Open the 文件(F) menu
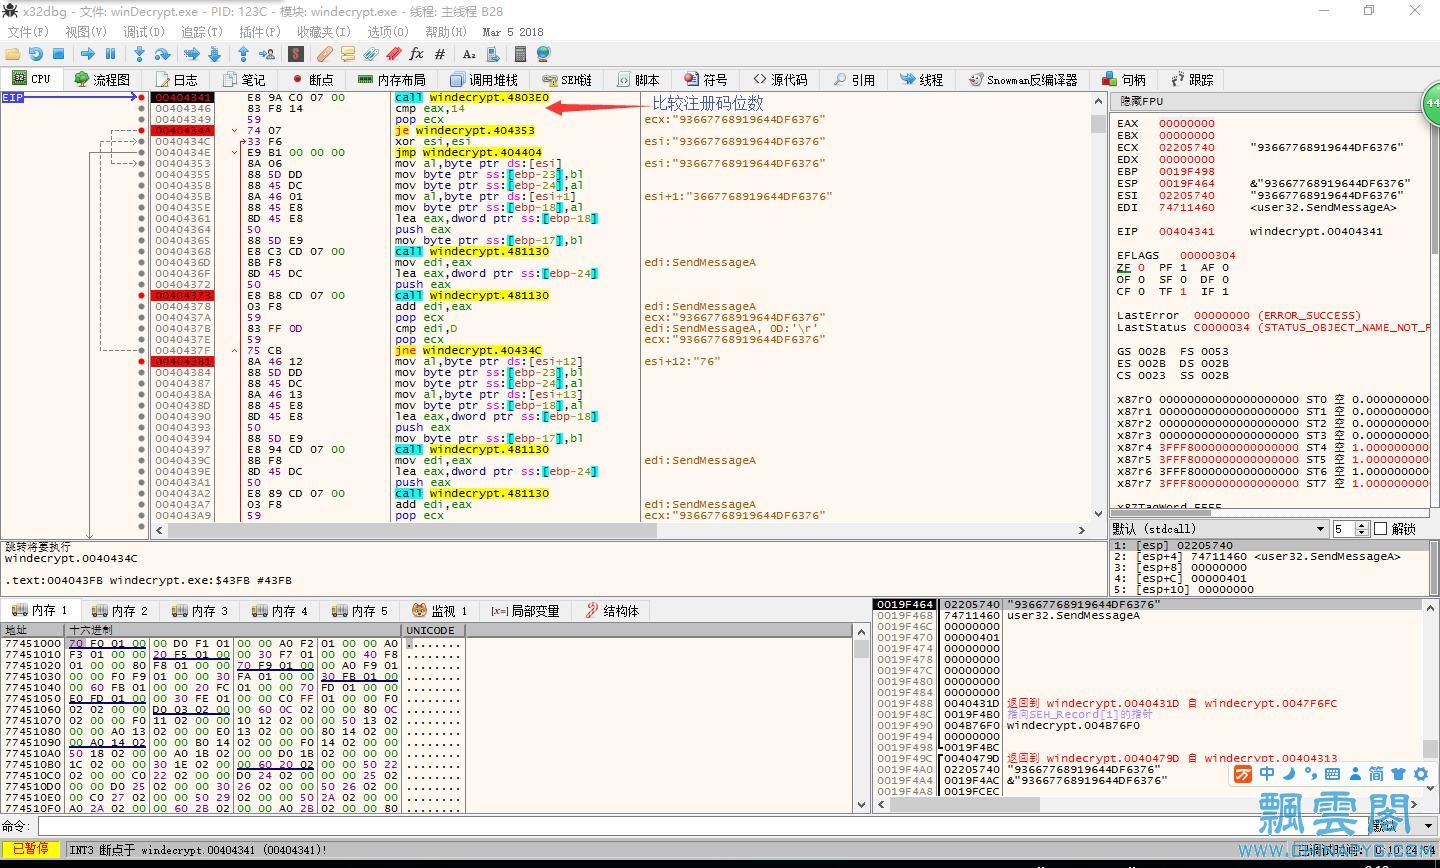 tap(28, 32)
